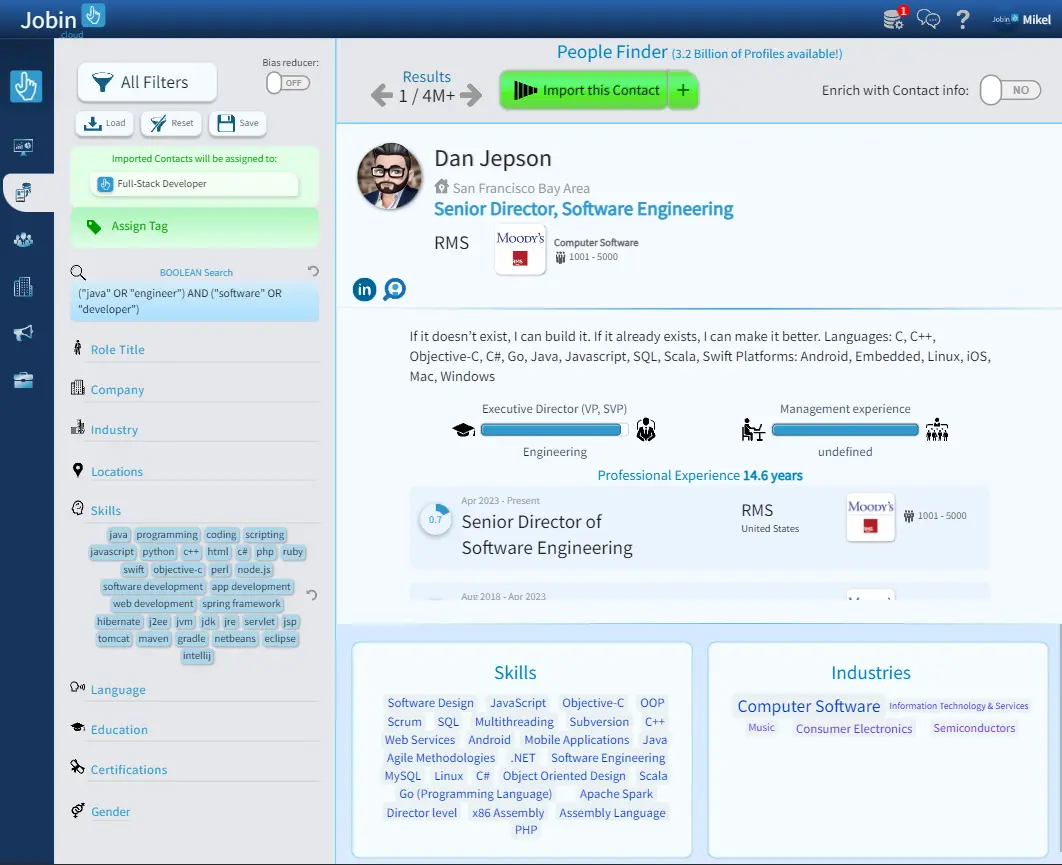This screenshot has width=1062, height=865.
Task: Expand the Role Title filter
Action: (x=117, y=350)
